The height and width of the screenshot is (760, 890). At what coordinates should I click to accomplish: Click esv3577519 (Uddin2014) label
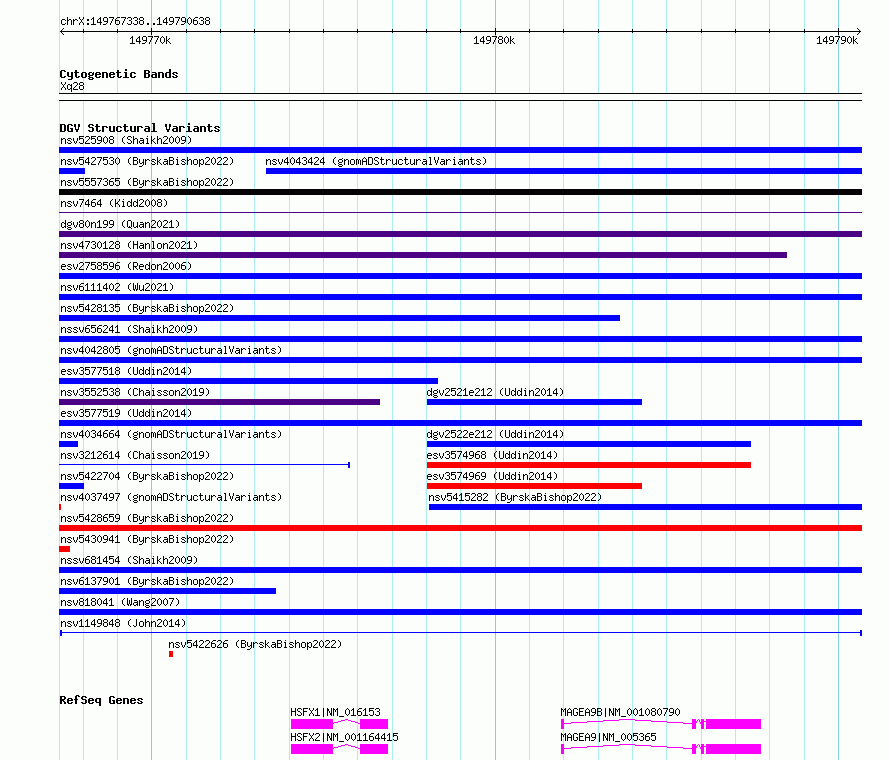tap(126, 413)
